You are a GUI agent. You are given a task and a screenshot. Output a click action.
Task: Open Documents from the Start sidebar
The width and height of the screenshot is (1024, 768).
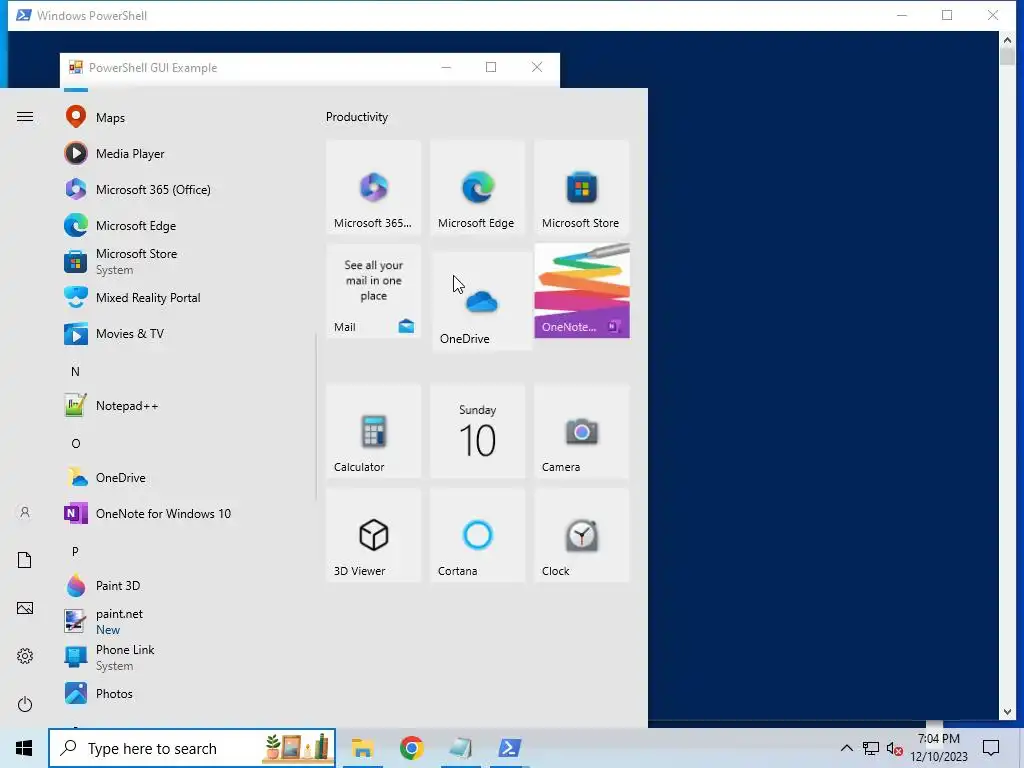[25, 560]
